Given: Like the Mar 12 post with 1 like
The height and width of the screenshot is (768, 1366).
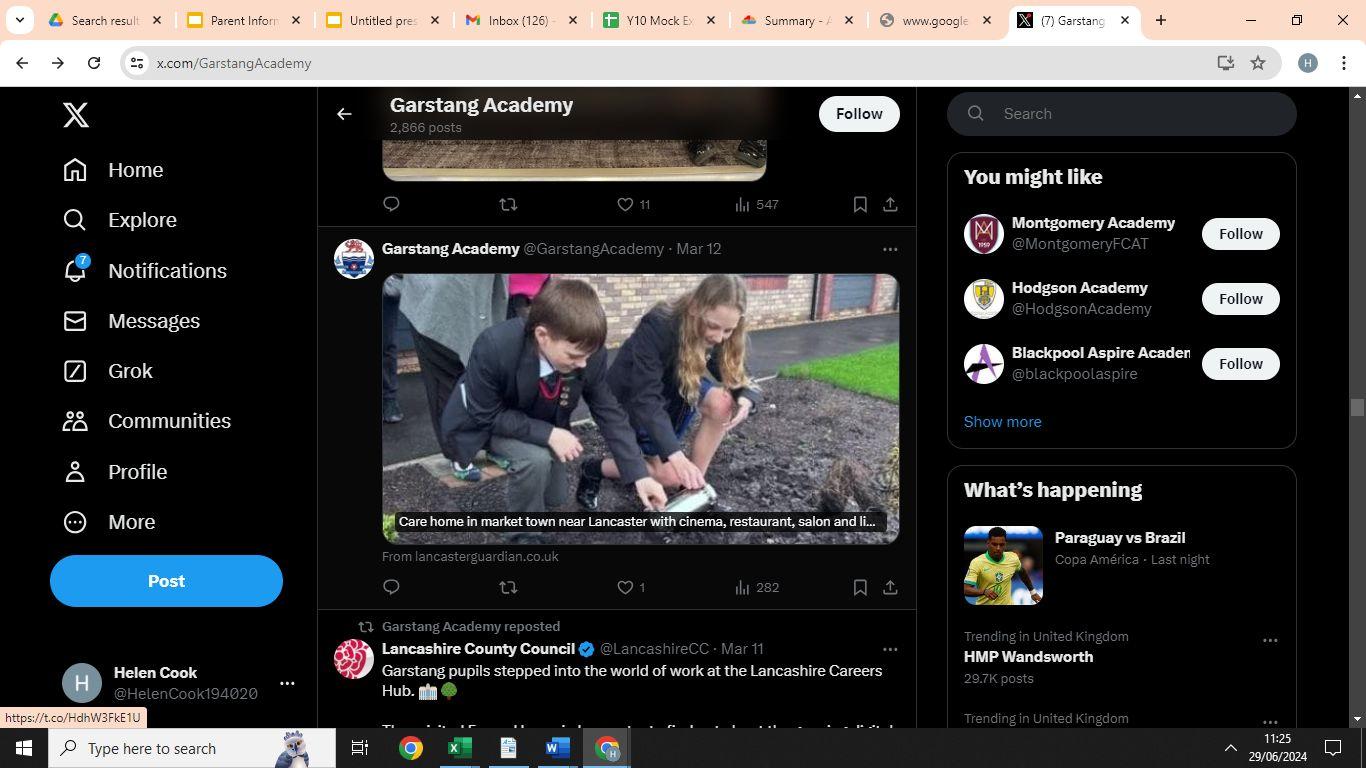Looking at the screenshot, I should point(630,587).
